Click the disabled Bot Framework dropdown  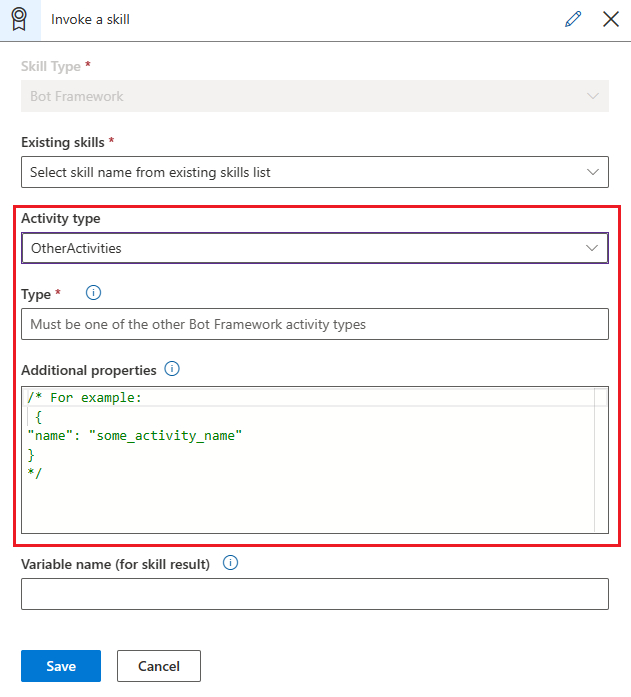[x=314, y=96]
